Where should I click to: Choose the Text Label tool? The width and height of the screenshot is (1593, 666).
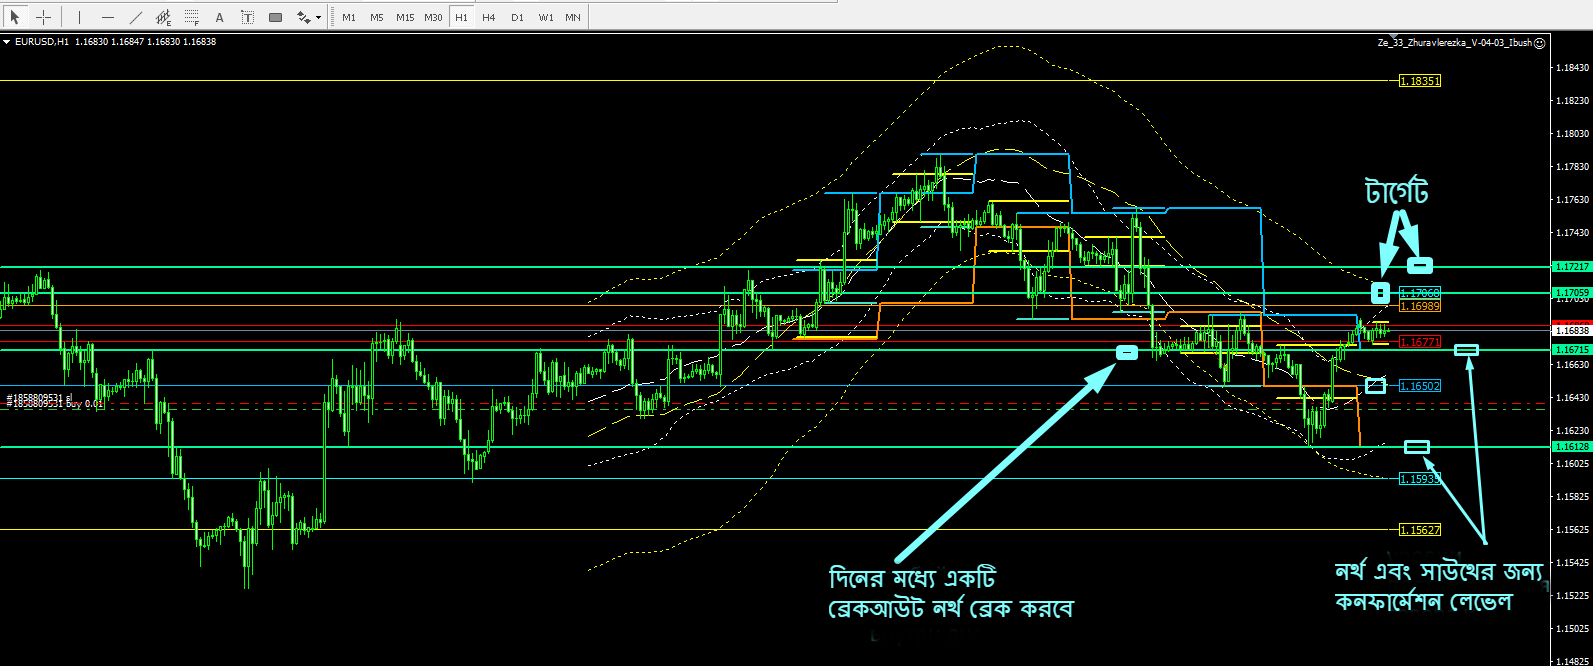click(x=247, y=17)
